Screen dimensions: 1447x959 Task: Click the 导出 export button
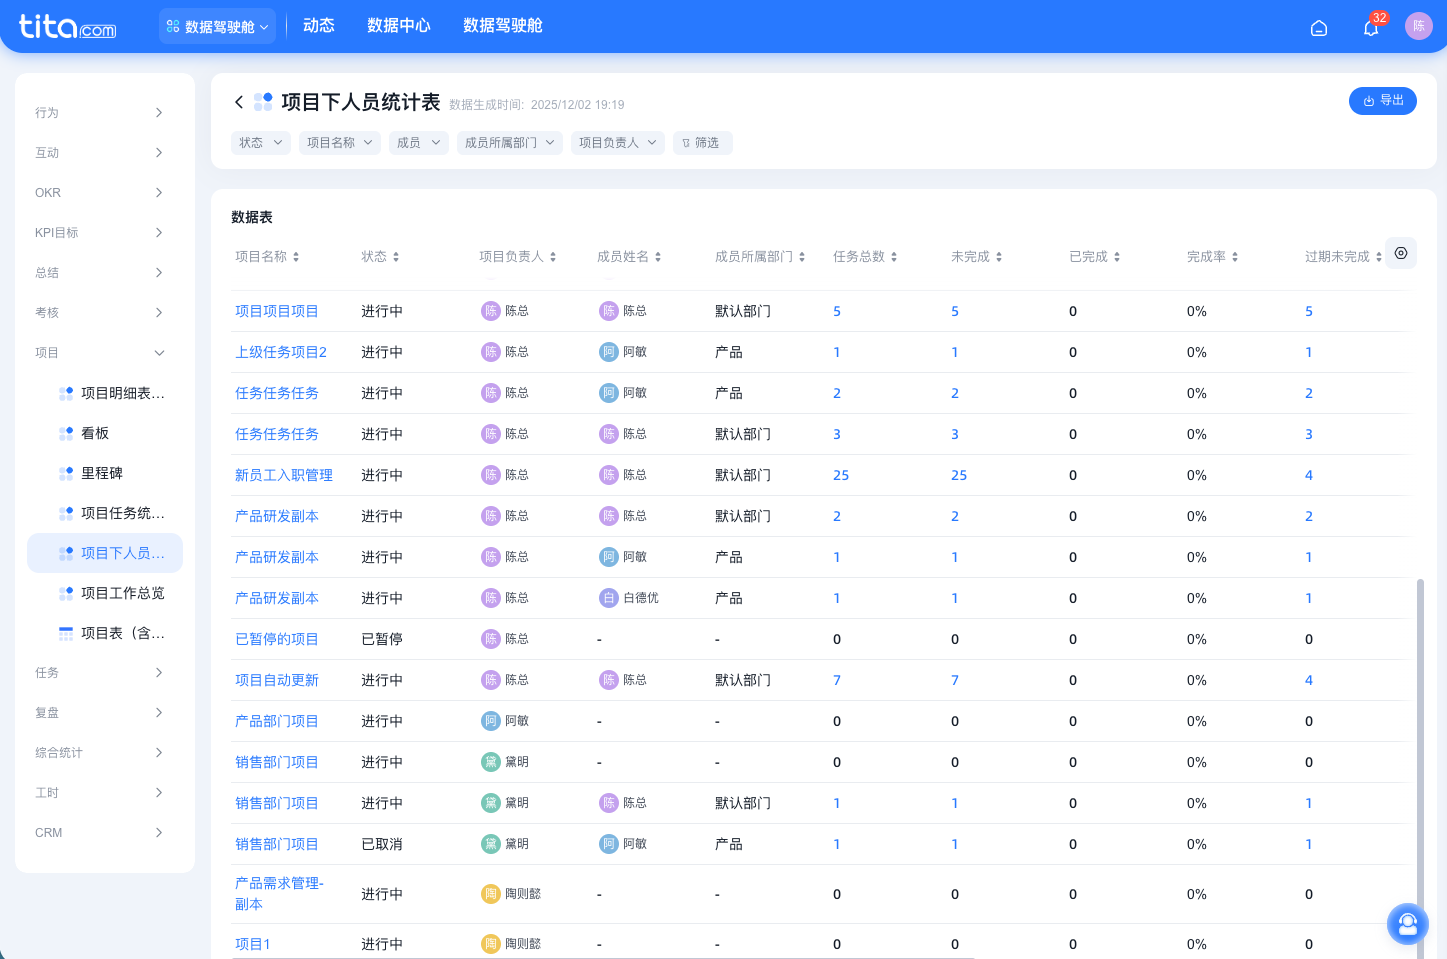click(x=1382, y=101)
